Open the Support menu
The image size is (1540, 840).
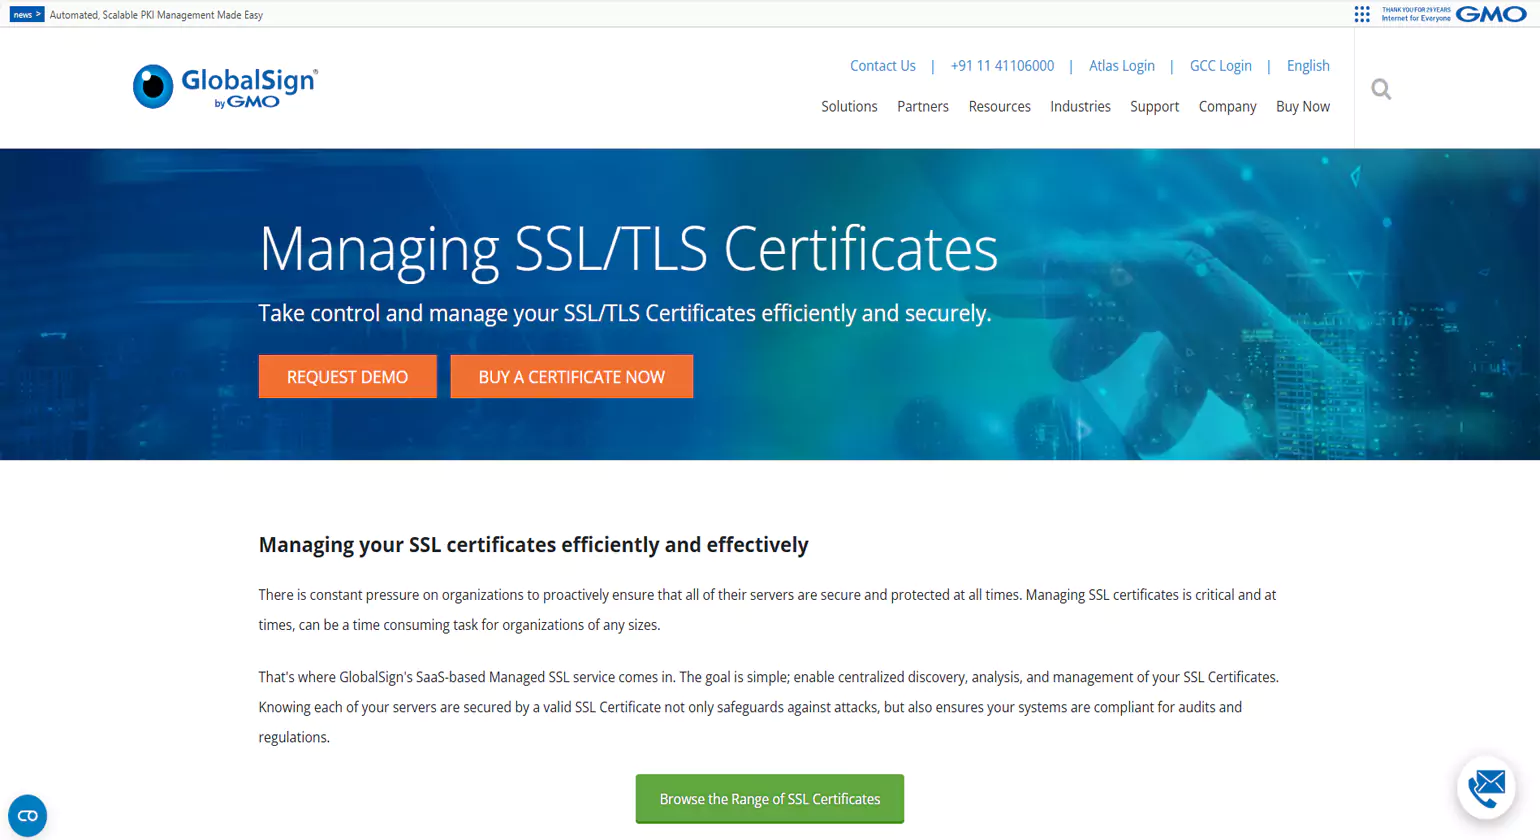tap(1154, 107)
